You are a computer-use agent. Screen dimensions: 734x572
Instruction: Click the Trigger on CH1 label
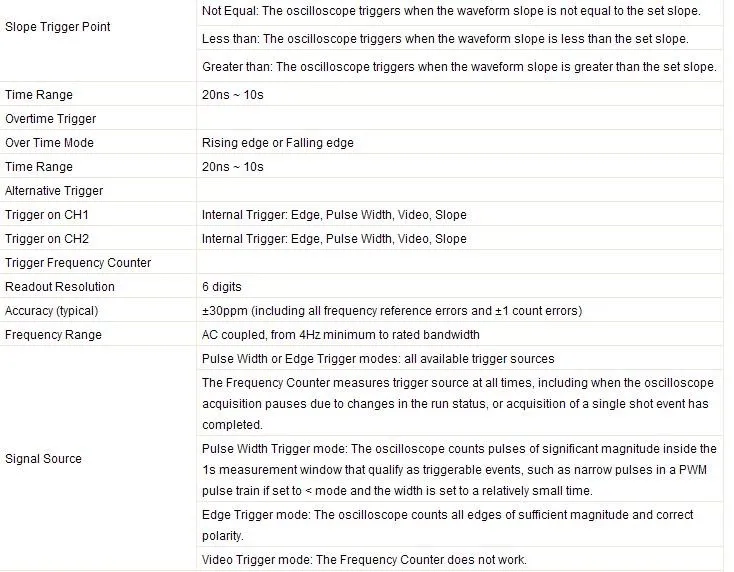point(47,215)
